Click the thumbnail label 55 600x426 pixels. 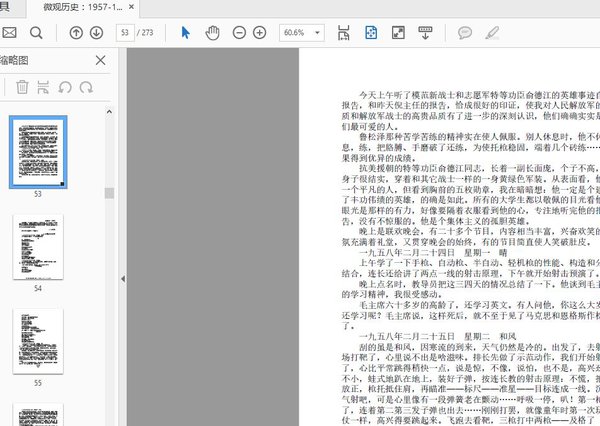click(x=38, y=383)
